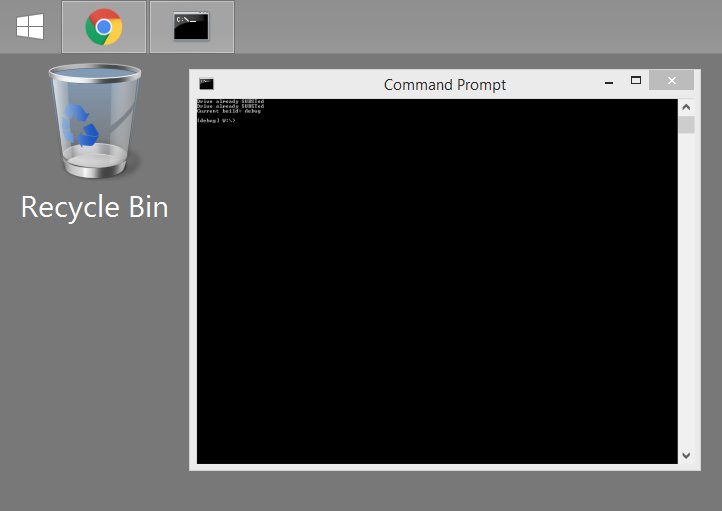
Task: Click the "Current build: debug" output line
Action: point(229,111)
